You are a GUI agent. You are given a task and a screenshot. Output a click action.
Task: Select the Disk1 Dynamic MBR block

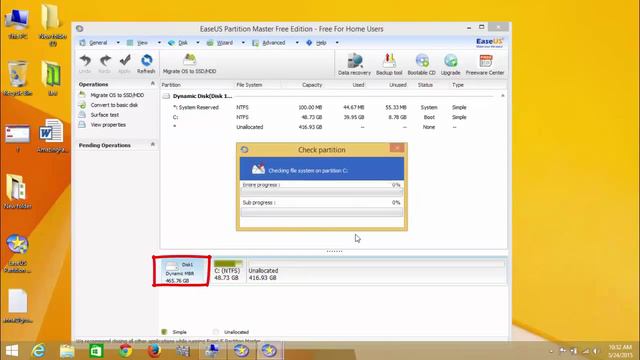coord(182,271)
